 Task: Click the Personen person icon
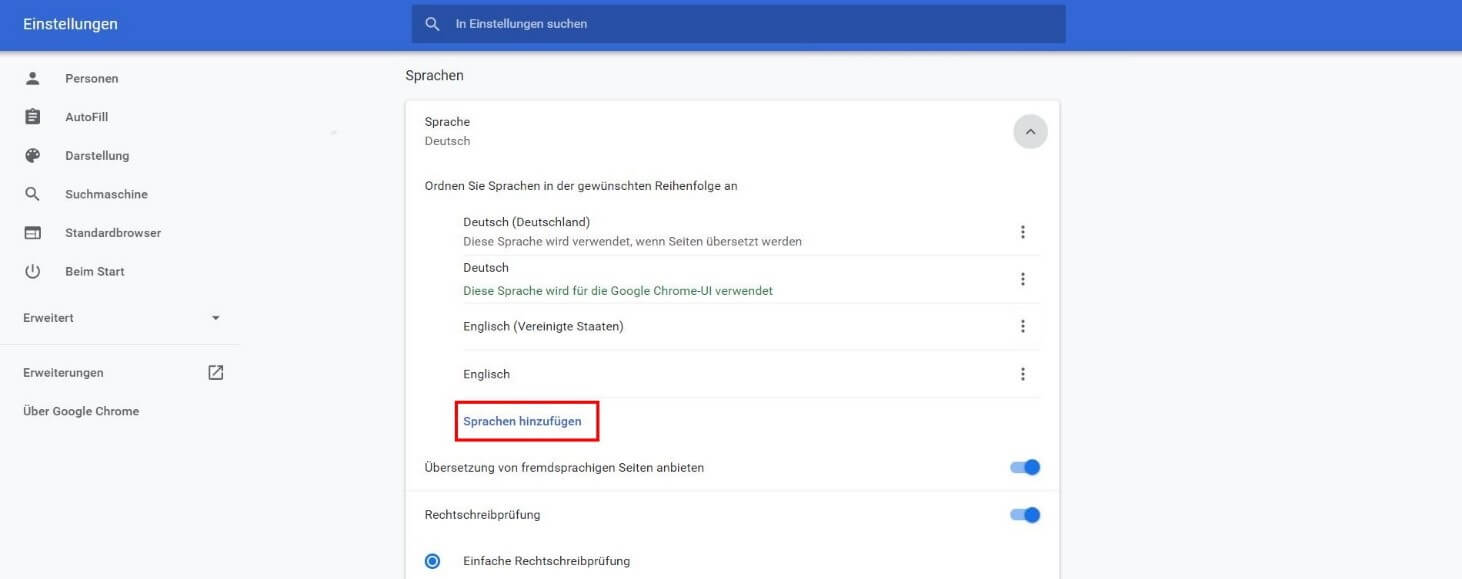point(33,78)
